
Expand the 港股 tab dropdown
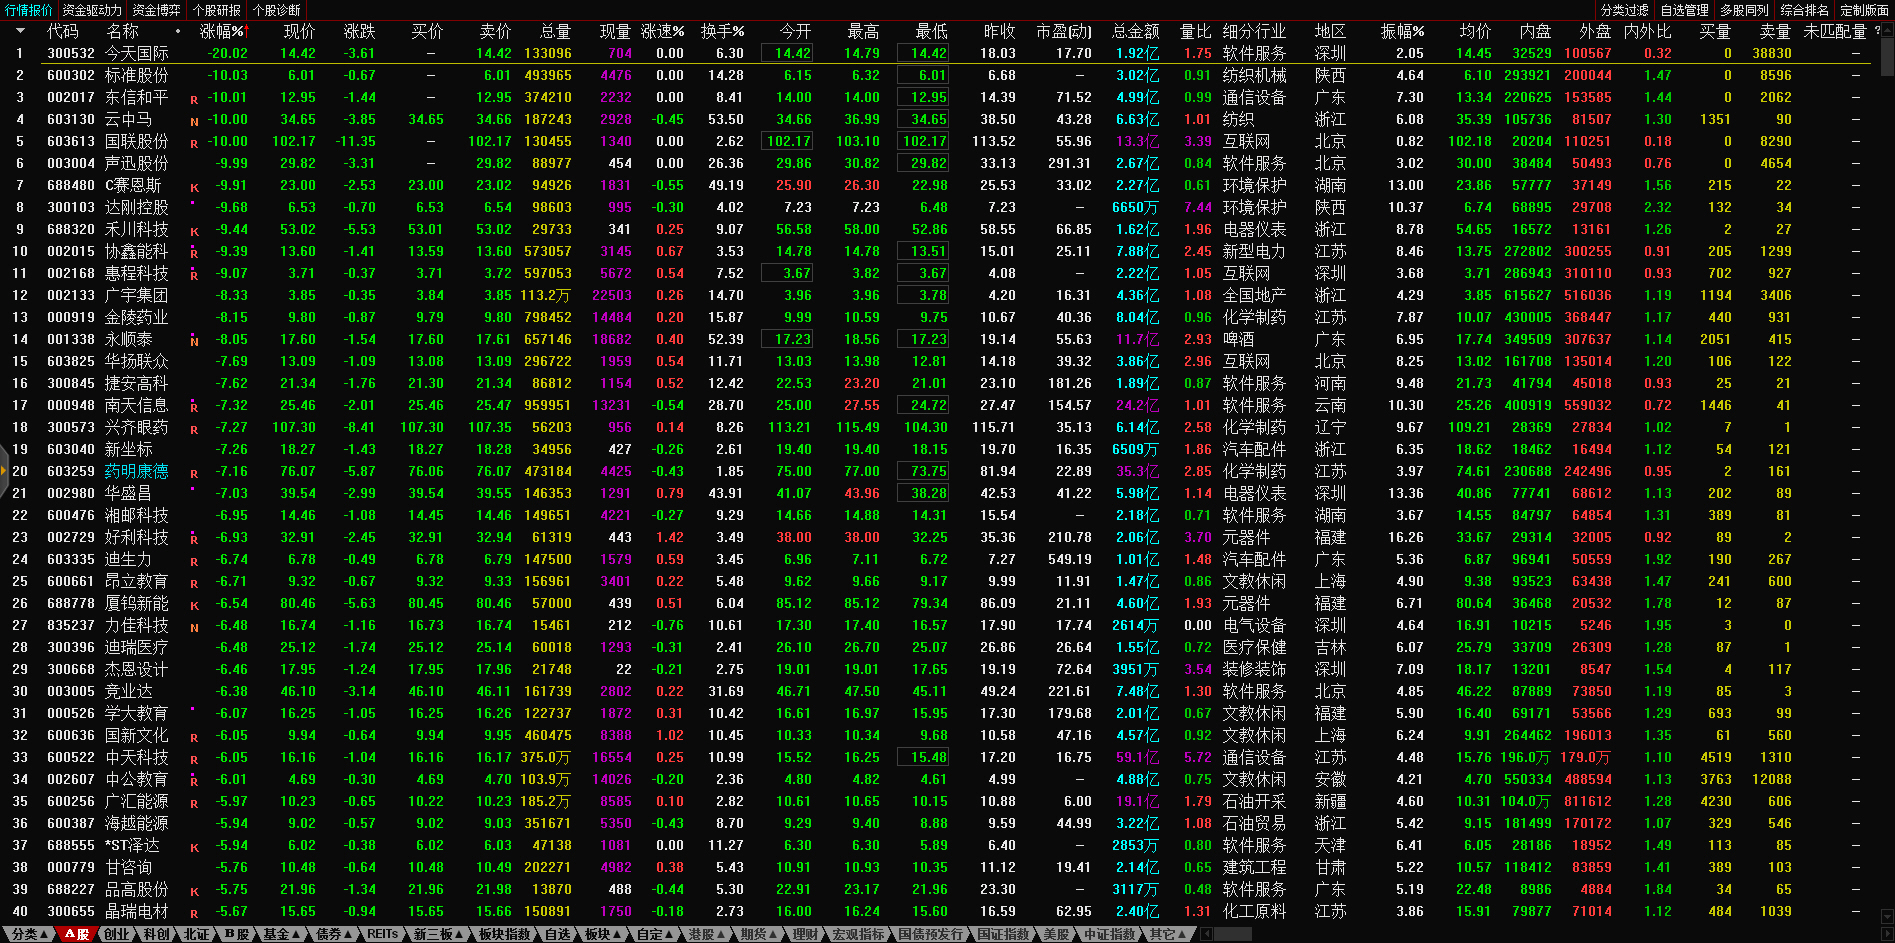click(x=705, y=934)
